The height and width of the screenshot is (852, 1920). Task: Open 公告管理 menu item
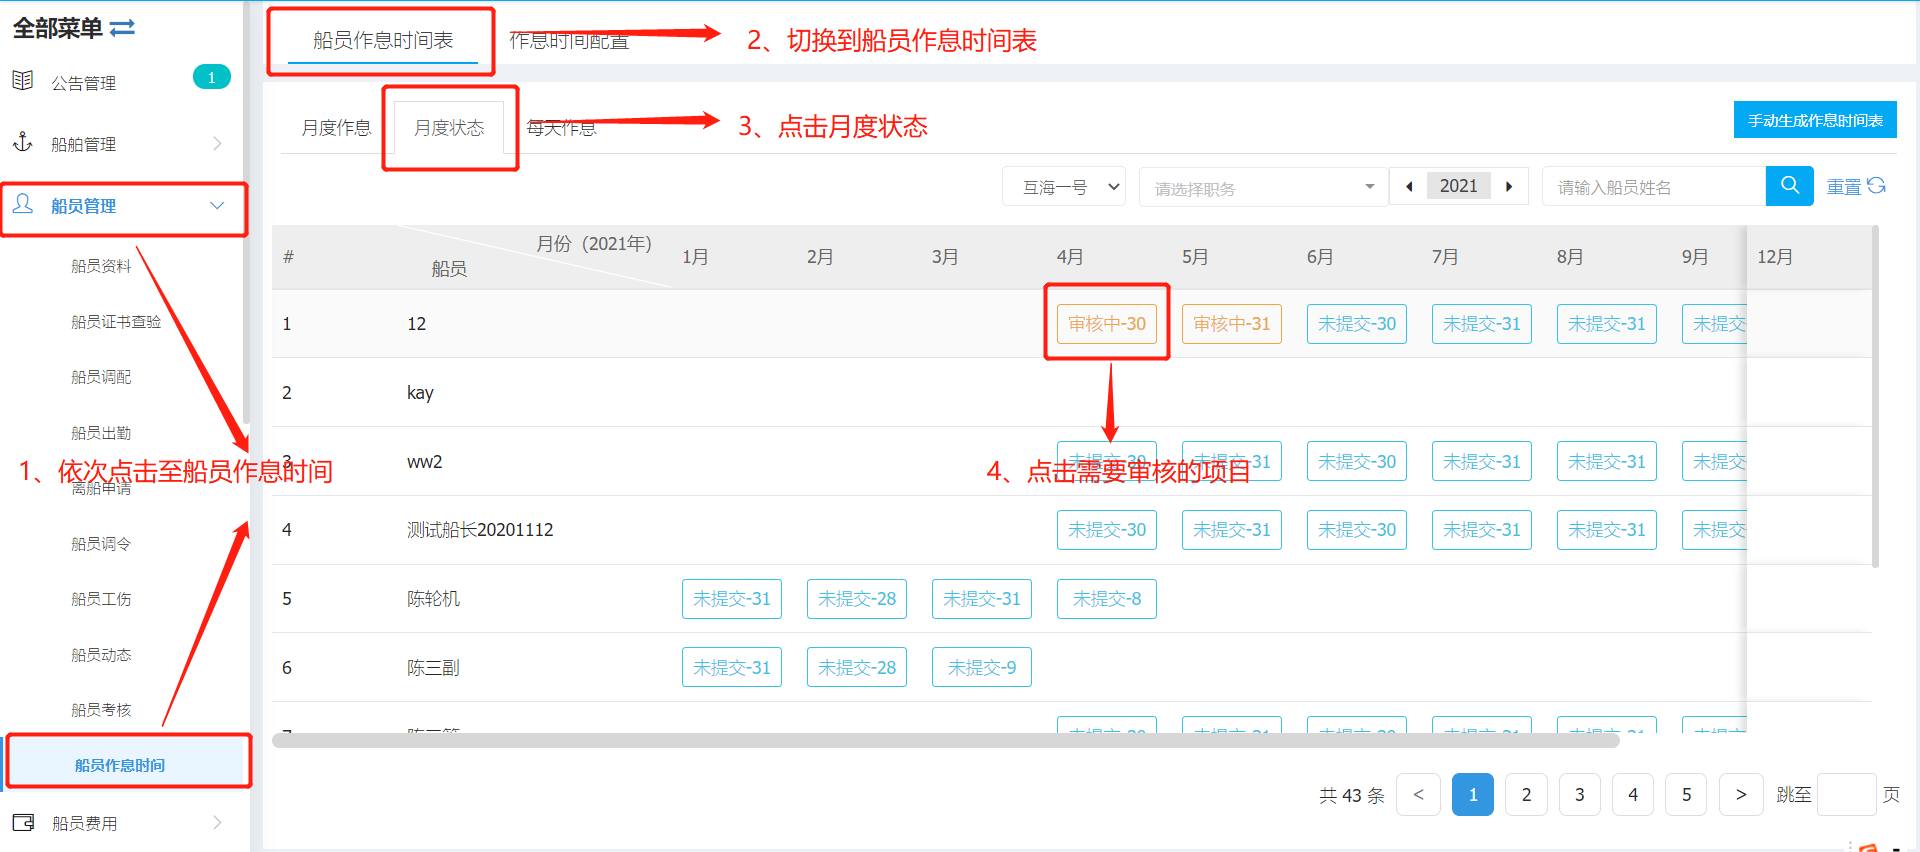click(84, 82)
